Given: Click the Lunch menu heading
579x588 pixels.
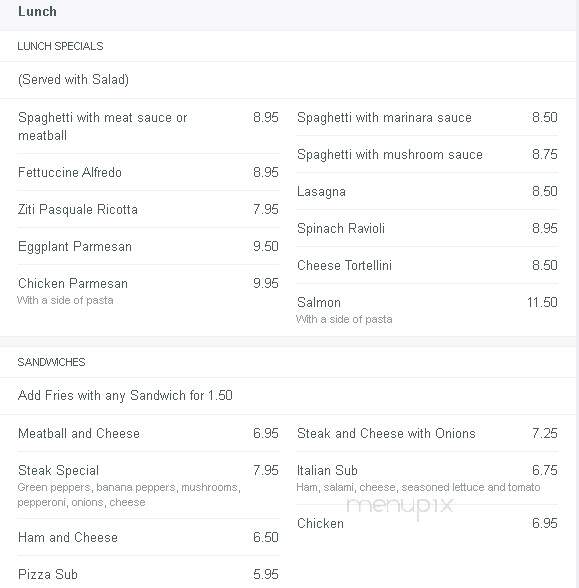Looking at the screenshot, I should (37, 12).
